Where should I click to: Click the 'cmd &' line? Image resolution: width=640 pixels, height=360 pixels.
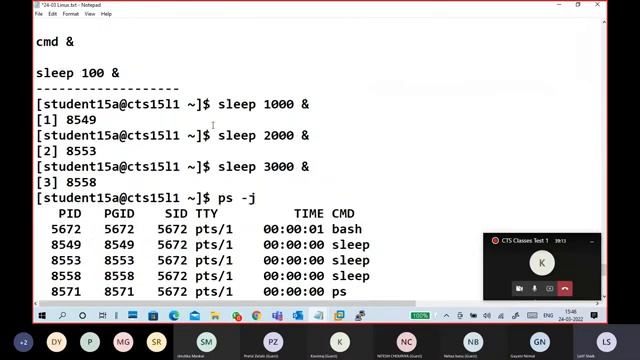[55, 42]
